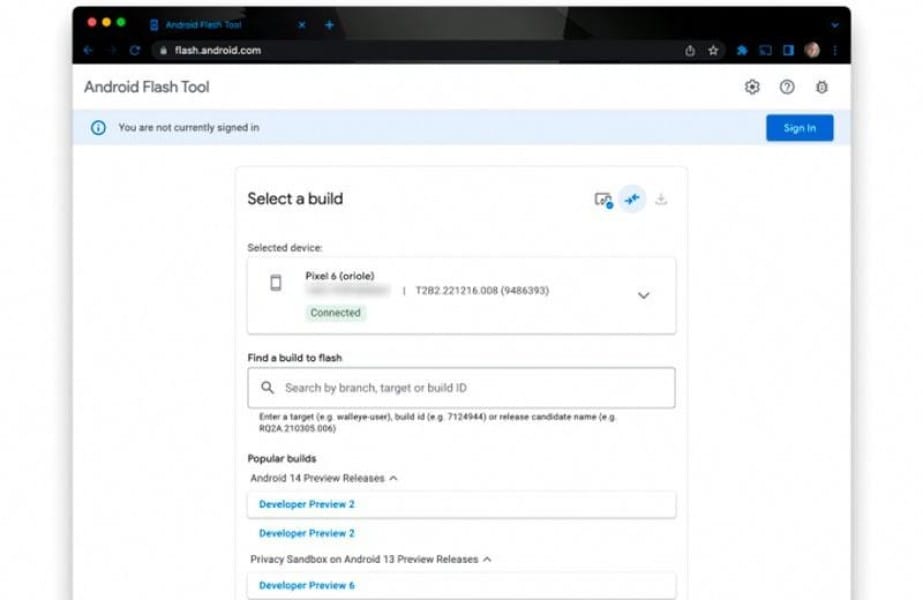Click the blue arrows icon in build card
The height and width of the screenshot is (600, 923).
click(x=632, y=199)
